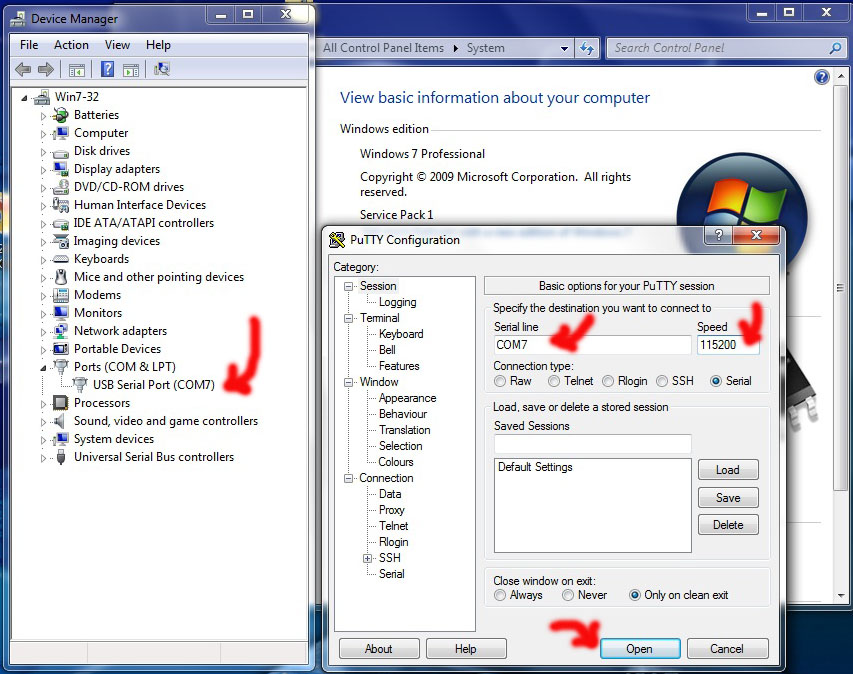The width and height of the screenshot is (853, 674).
Task: Open the Control Panel address bar dropdown
Action: point(564,48)
